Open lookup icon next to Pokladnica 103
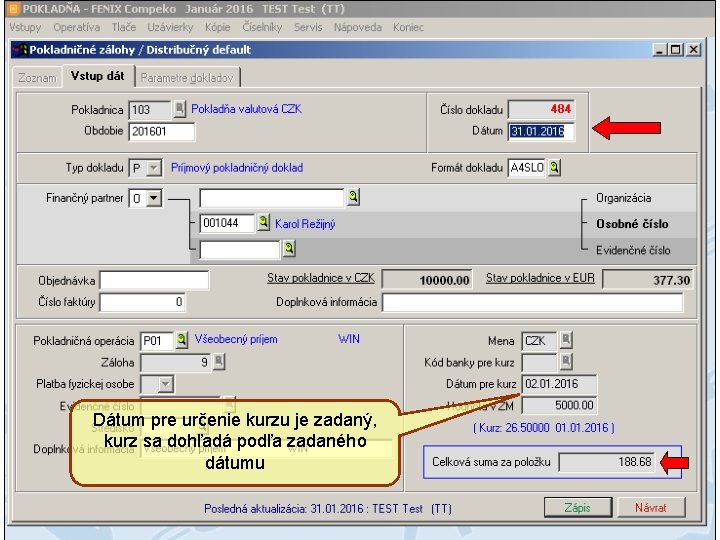The width and height of the screenshot is (720, 540). (x=180, y=109)
